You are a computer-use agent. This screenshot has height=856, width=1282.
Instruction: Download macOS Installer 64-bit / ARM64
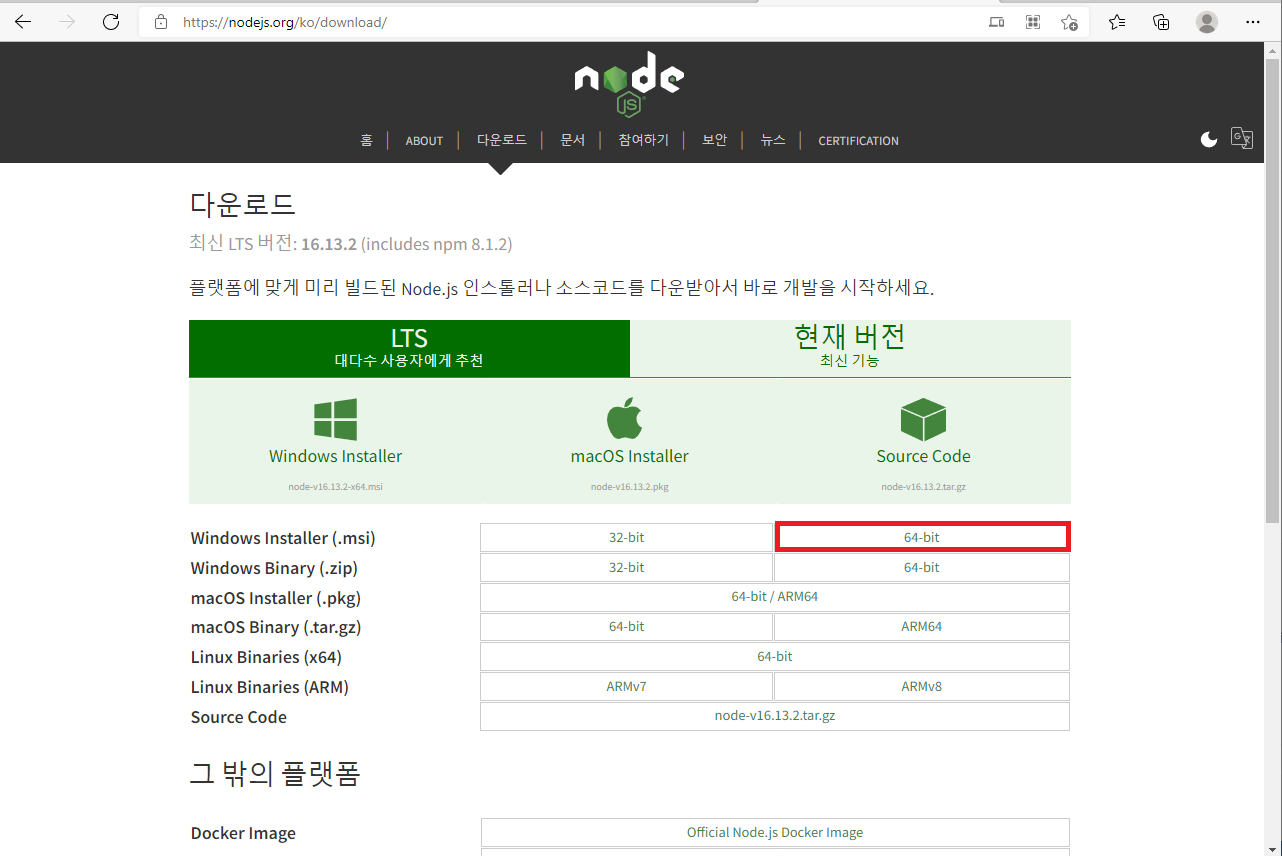[775, 597]
